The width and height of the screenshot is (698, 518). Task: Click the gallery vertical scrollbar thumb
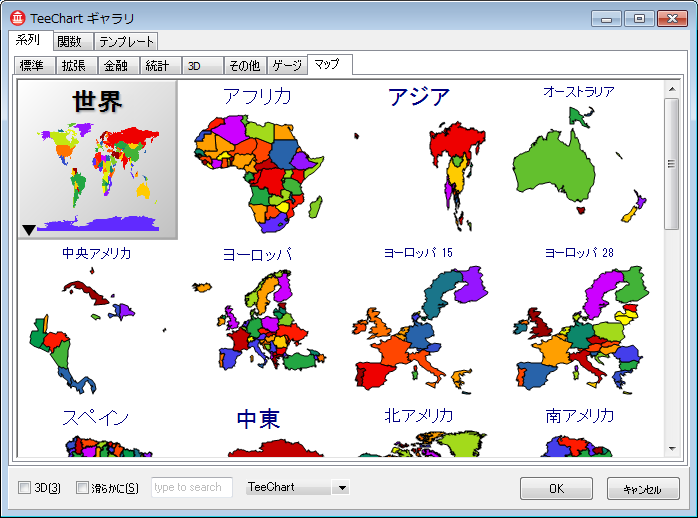672,164
